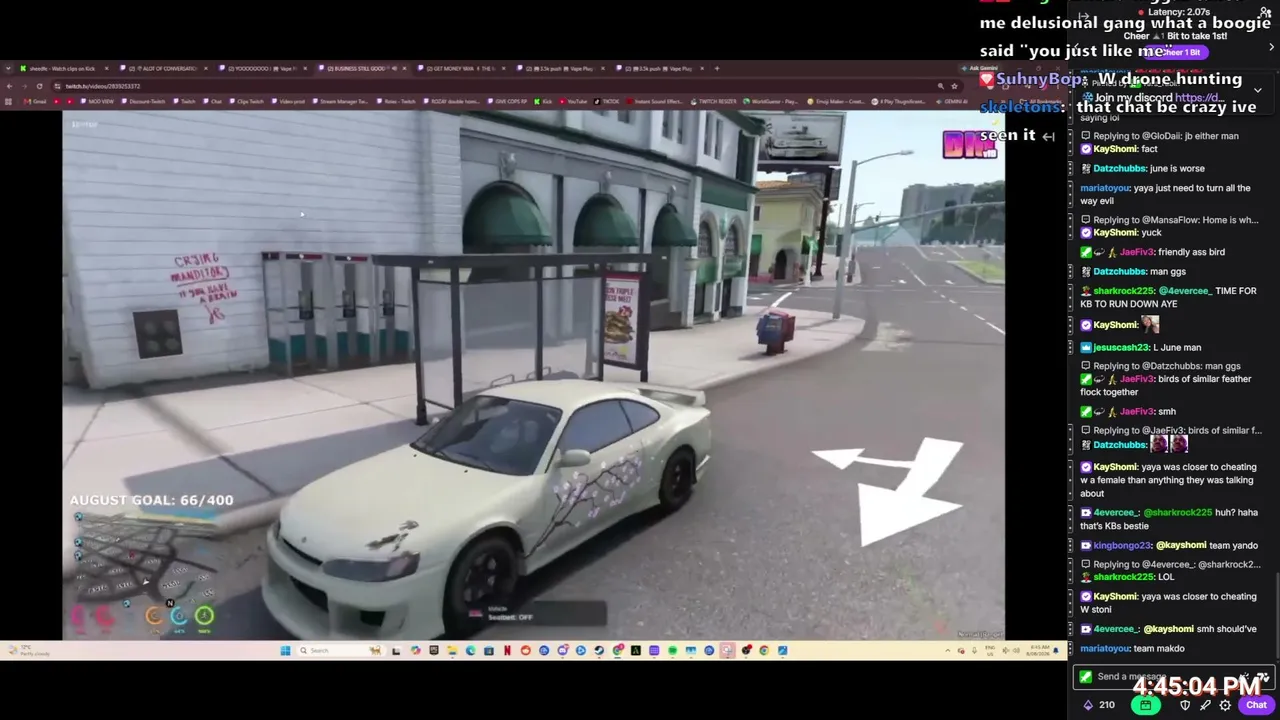Click the bits balance icon near 210
The width and height of the screenshot is (1280, 720).
click(x=1088, y=705)
